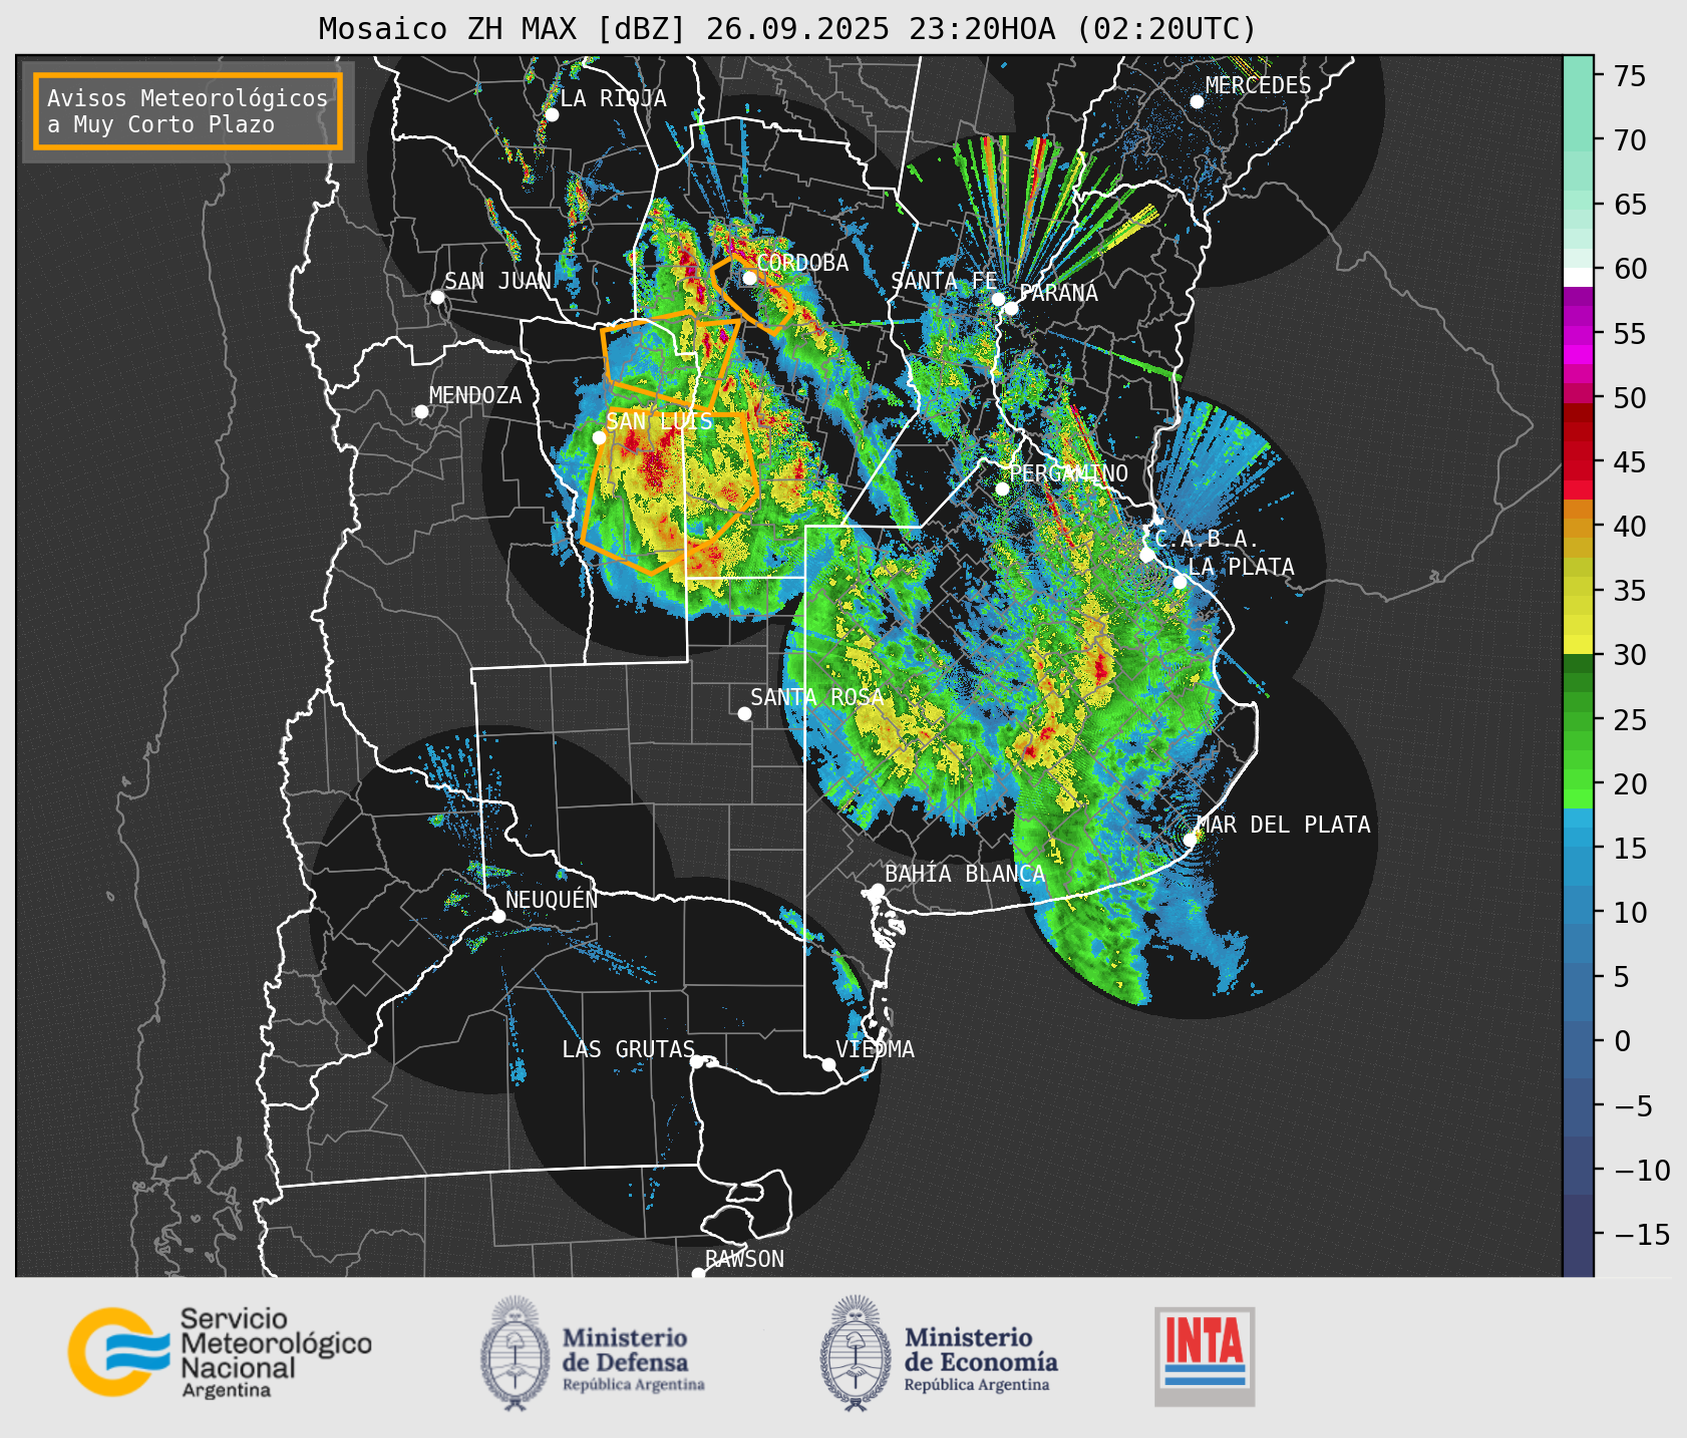
Task: Click the large orange warning polygon below San Luis
Action: pos(668,492)
